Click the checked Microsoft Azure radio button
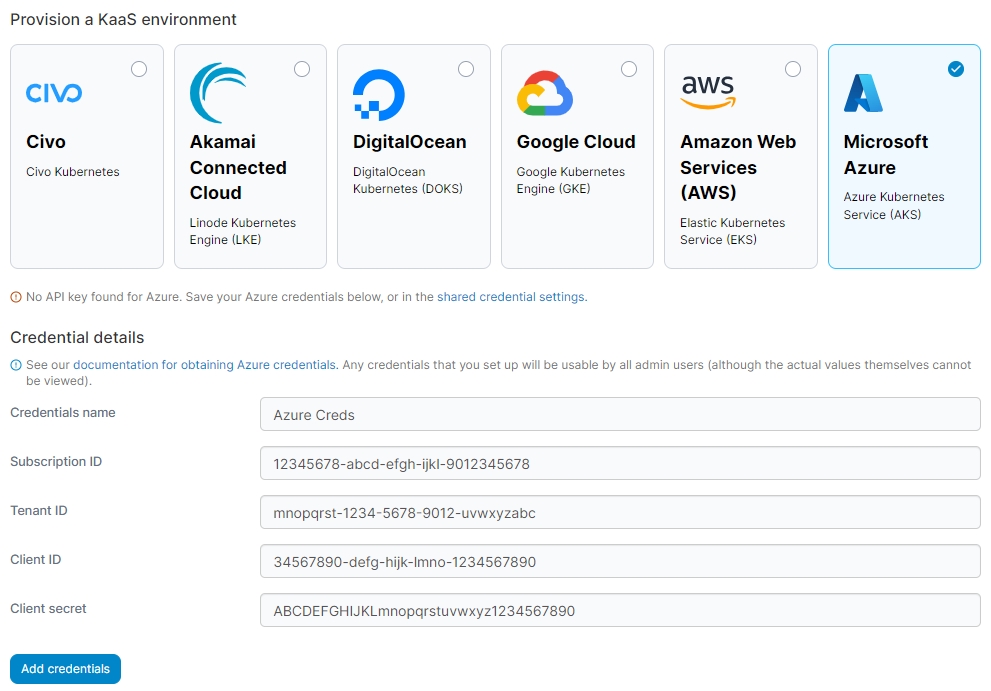 point(956,69)
